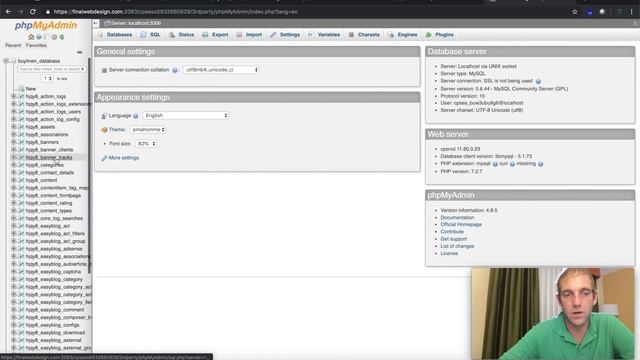Click the table filter search field in navigation
The width and height of the screenshot is (640, 360).
click(x=51, y=69)
